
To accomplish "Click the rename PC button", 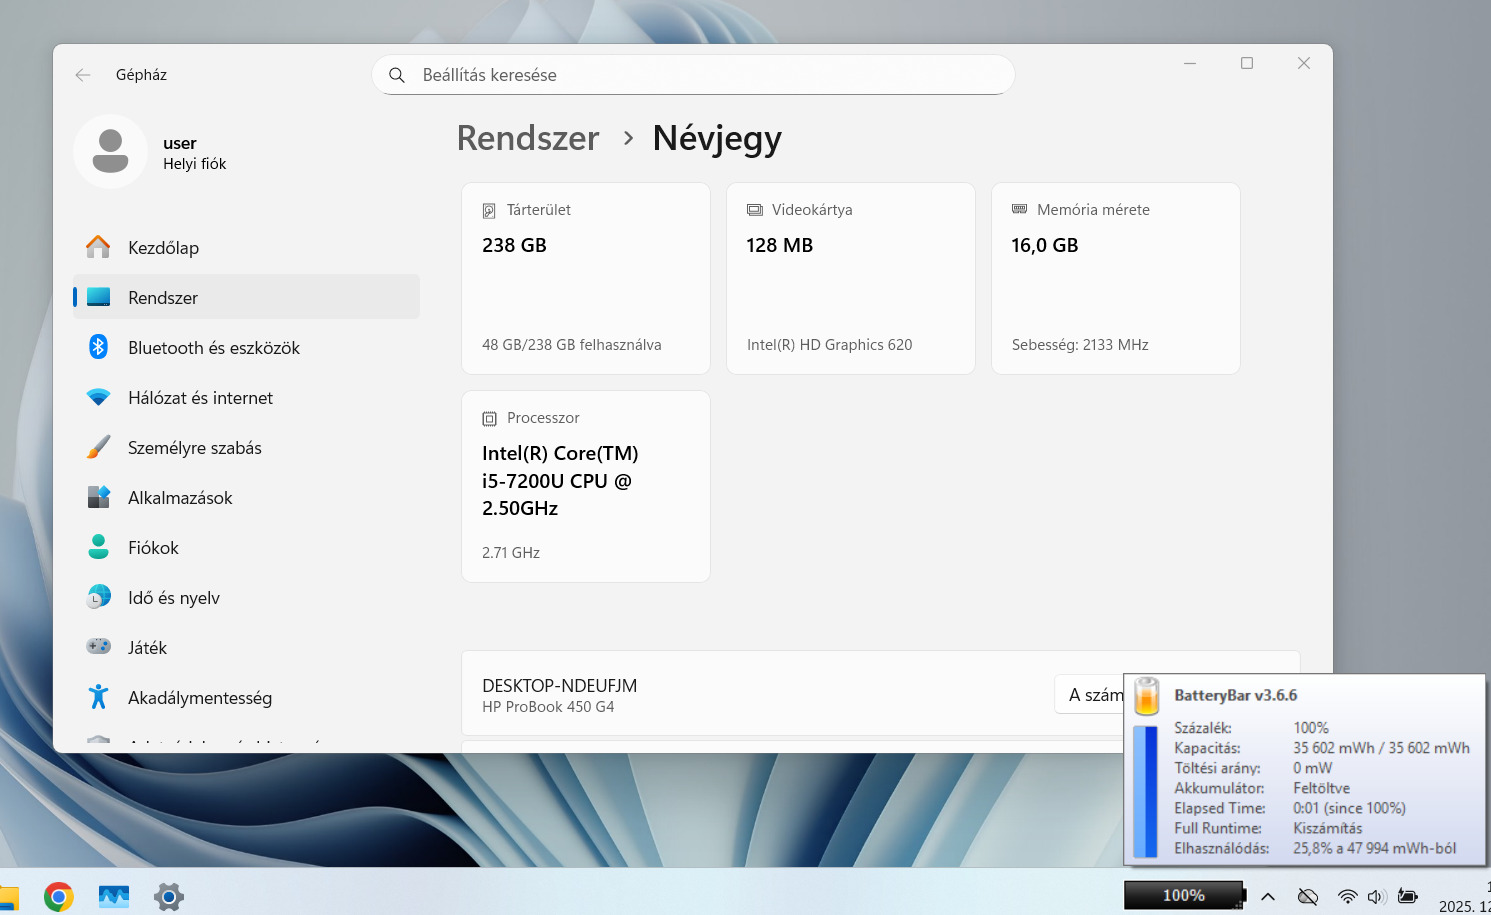I will pos(1089,694).
